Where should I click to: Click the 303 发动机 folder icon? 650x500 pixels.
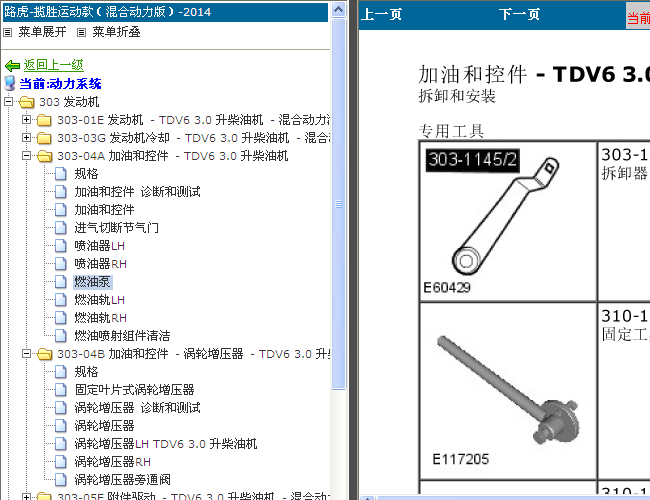[x=27, y=102]
